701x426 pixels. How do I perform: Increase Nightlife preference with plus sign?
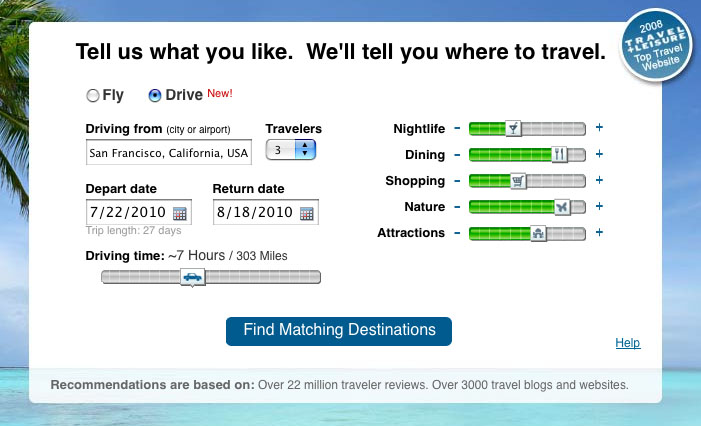point(600,128)
